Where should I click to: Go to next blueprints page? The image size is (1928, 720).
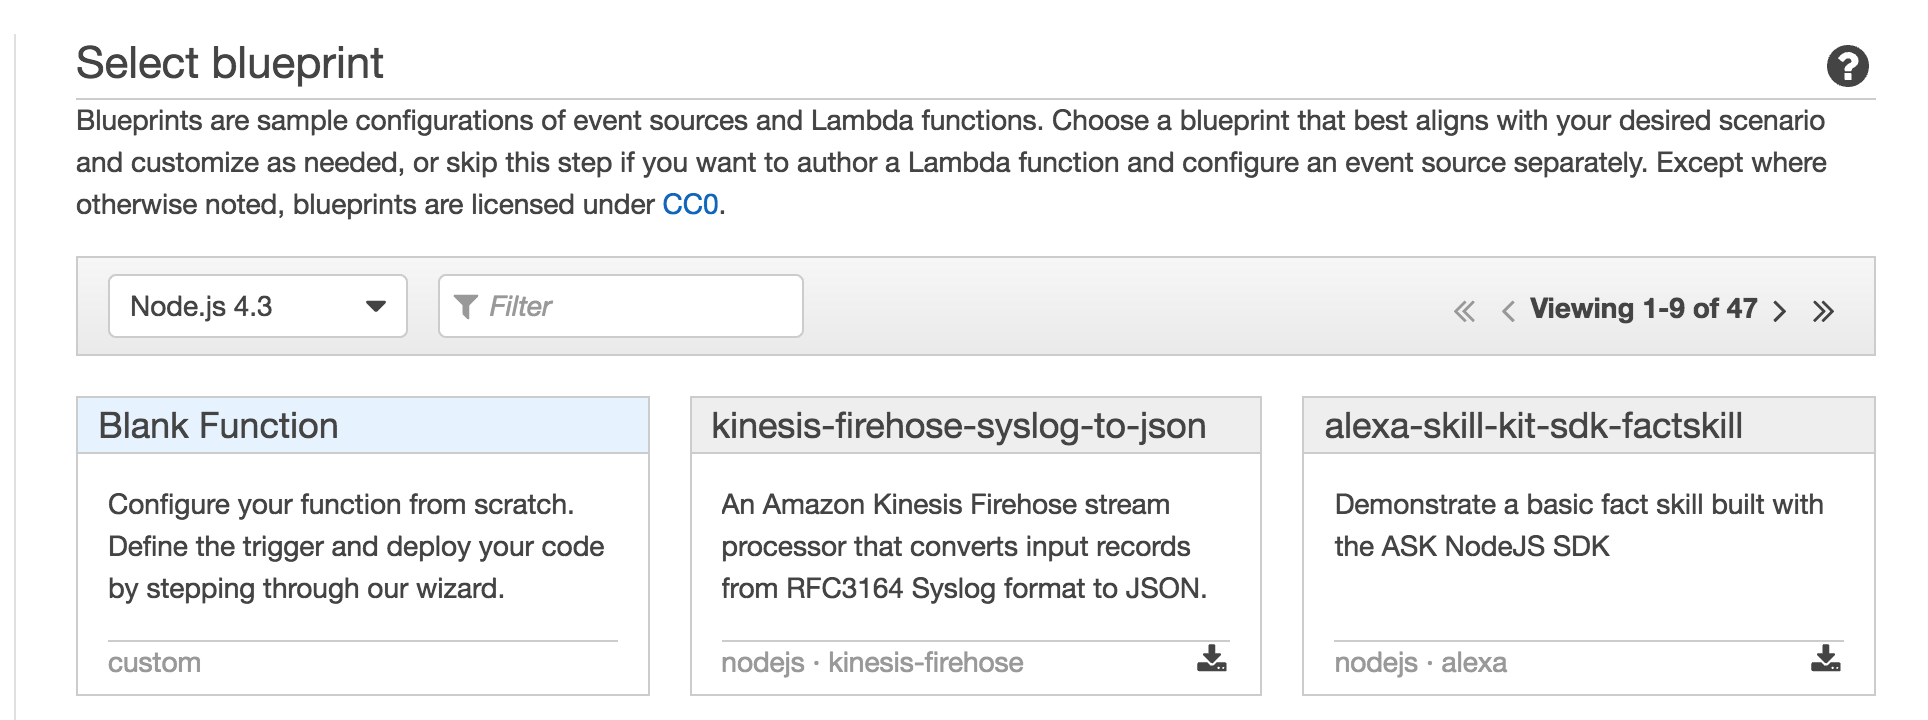(x=1780, y=311)
